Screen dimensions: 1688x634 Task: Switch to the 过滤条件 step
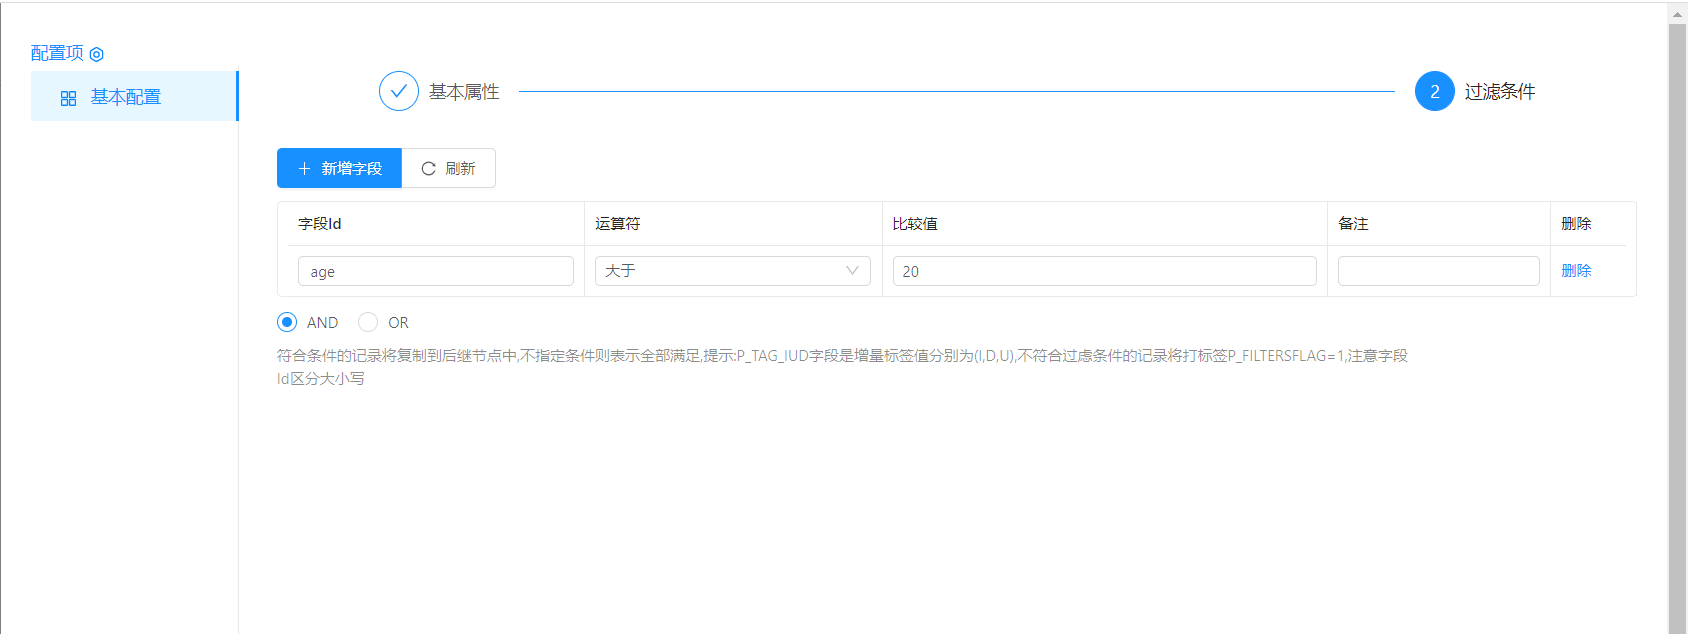coord(1499,92)
